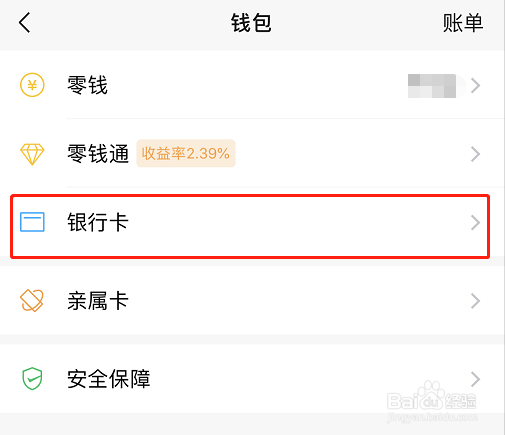Expand 银行卡 using its right chevron
Image resolution: width=505 pixels, height=435 pixels.
(x=476, y=223)
